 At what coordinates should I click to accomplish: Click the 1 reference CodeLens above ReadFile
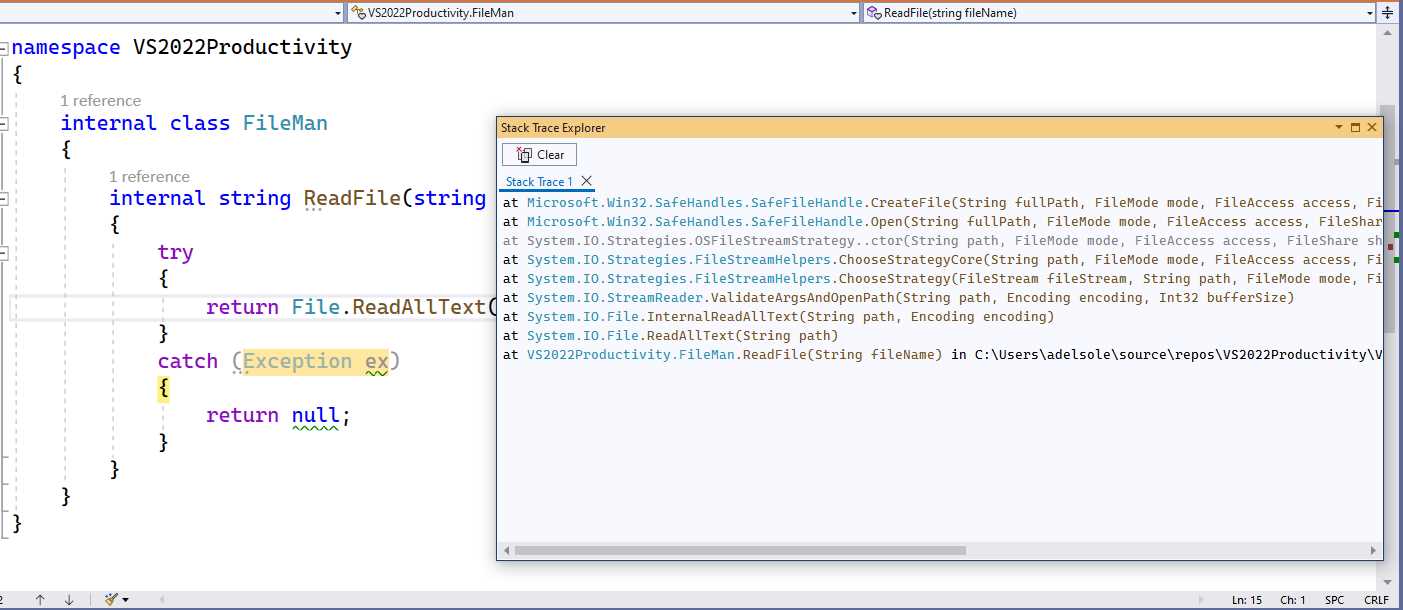click(x=148, y=176)
